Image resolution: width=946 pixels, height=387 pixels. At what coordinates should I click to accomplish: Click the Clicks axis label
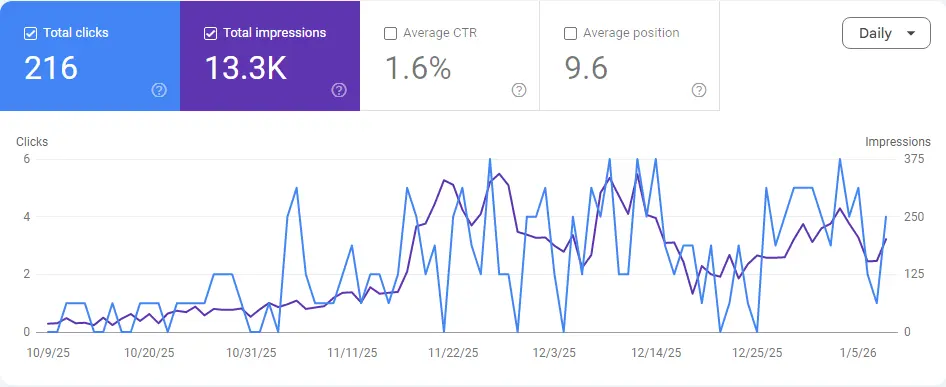click(x=32, y=142)
